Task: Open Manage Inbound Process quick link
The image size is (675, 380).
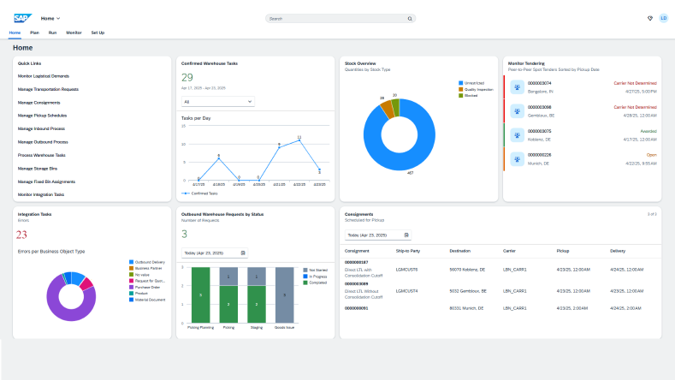Action: click(41, 129)
